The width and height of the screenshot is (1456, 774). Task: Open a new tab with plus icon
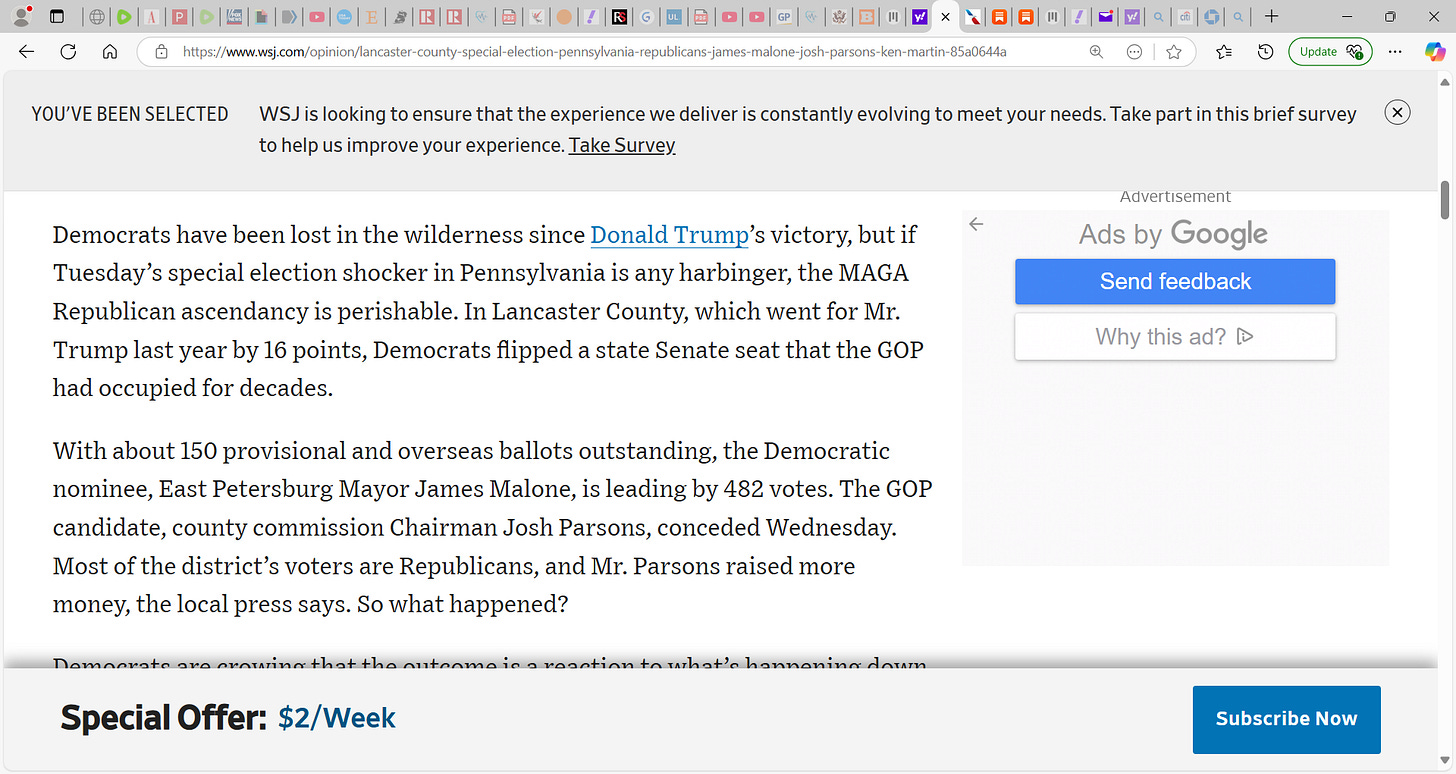1271,17
